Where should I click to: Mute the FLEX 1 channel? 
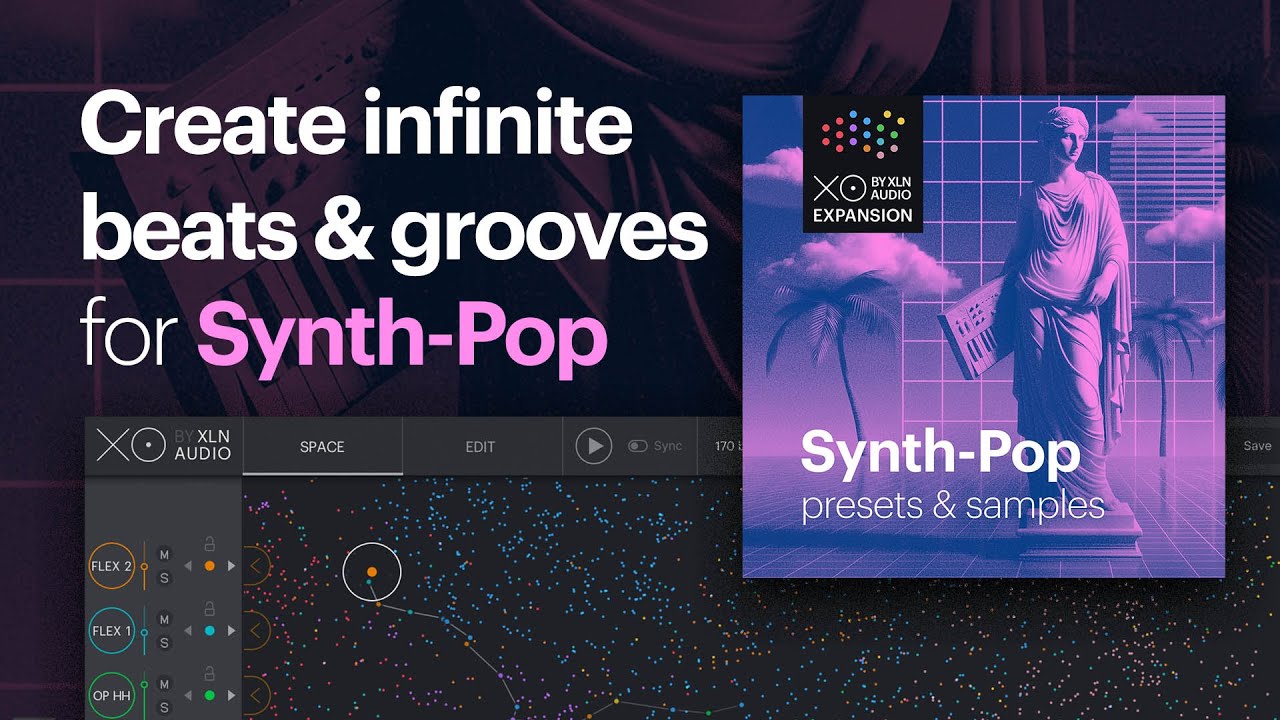[164, 620]
